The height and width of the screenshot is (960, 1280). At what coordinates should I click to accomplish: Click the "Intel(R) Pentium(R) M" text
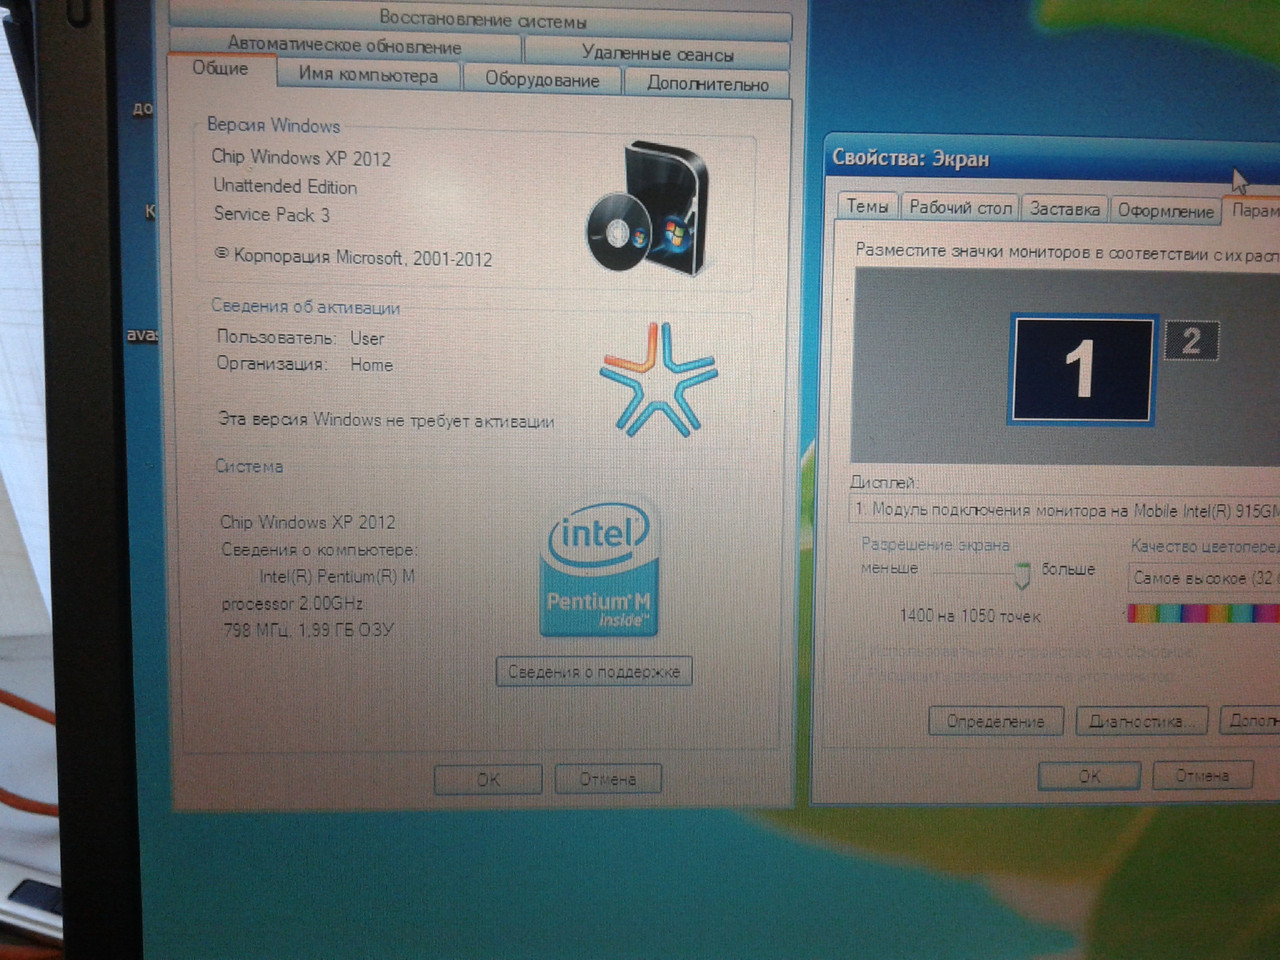tap(337, 576)
